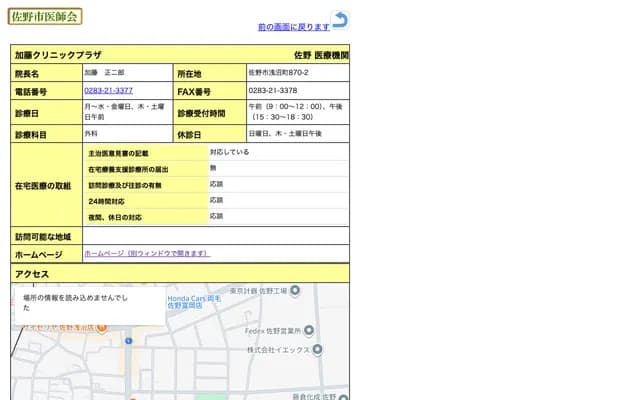This screenshot has height=400, width=640.
Task: Open the 前の画面に戻ります link
Action: click(293, 27)
